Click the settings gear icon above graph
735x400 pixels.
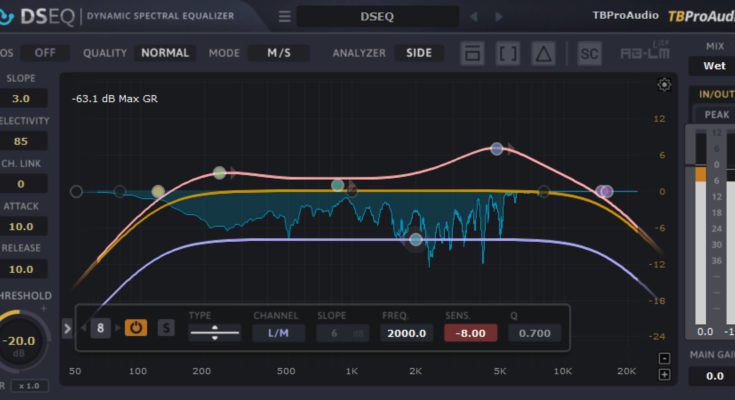(664, 85)
